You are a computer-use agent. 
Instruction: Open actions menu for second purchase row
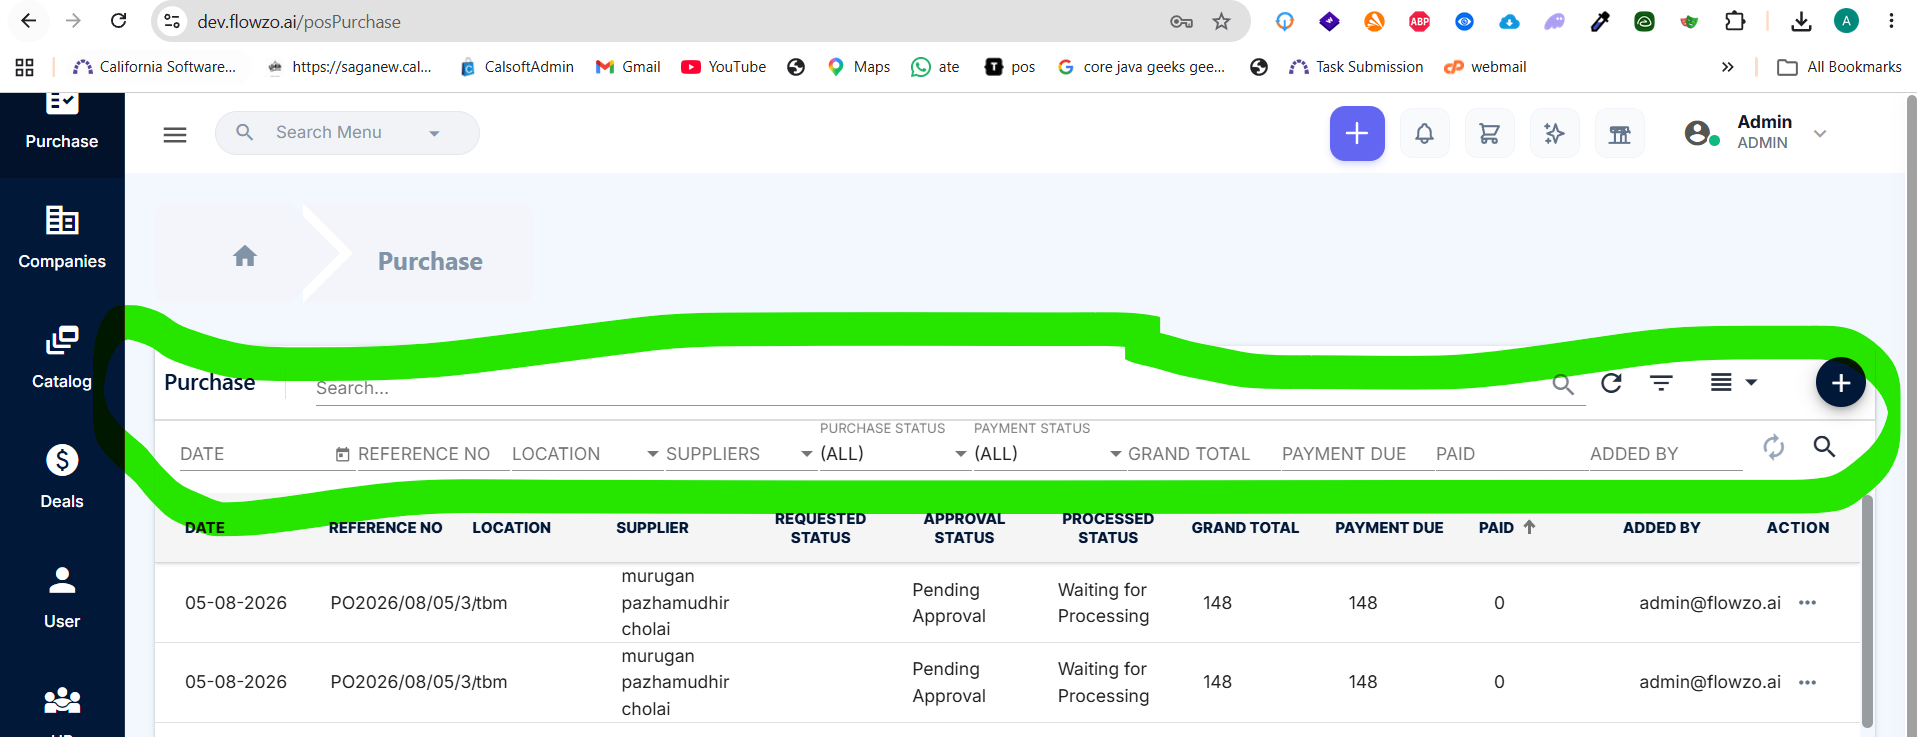[1807, 683]
